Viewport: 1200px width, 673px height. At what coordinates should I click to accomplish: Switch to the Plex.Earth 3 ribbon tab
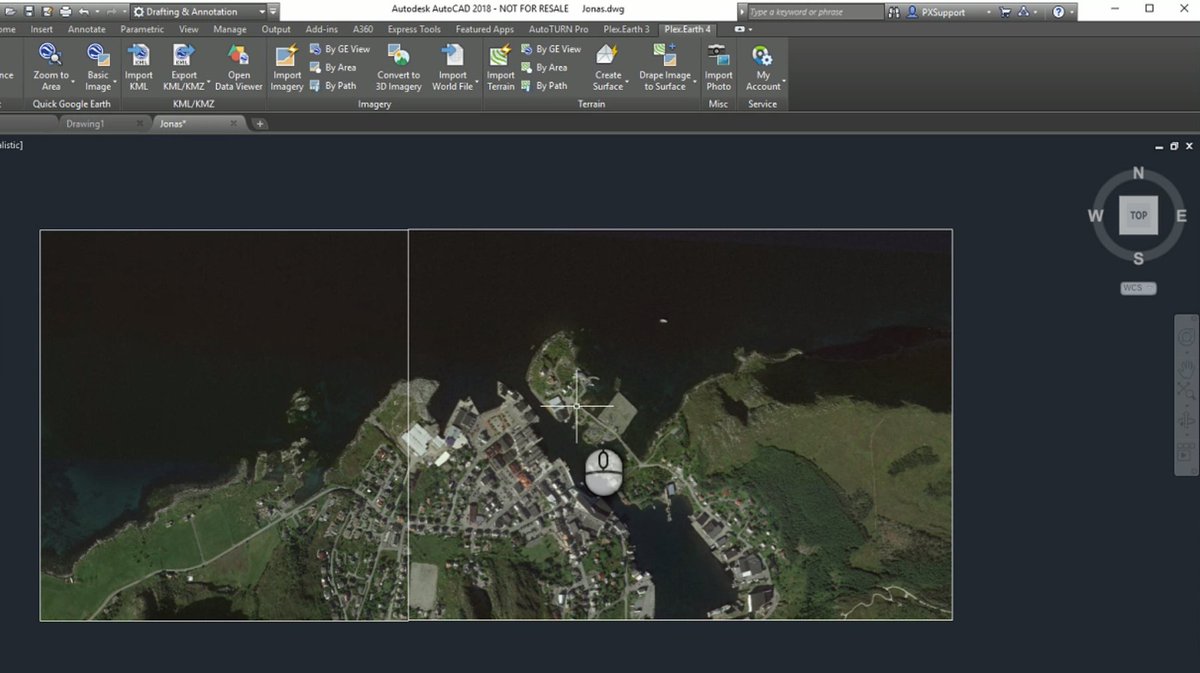click(625, 29)
